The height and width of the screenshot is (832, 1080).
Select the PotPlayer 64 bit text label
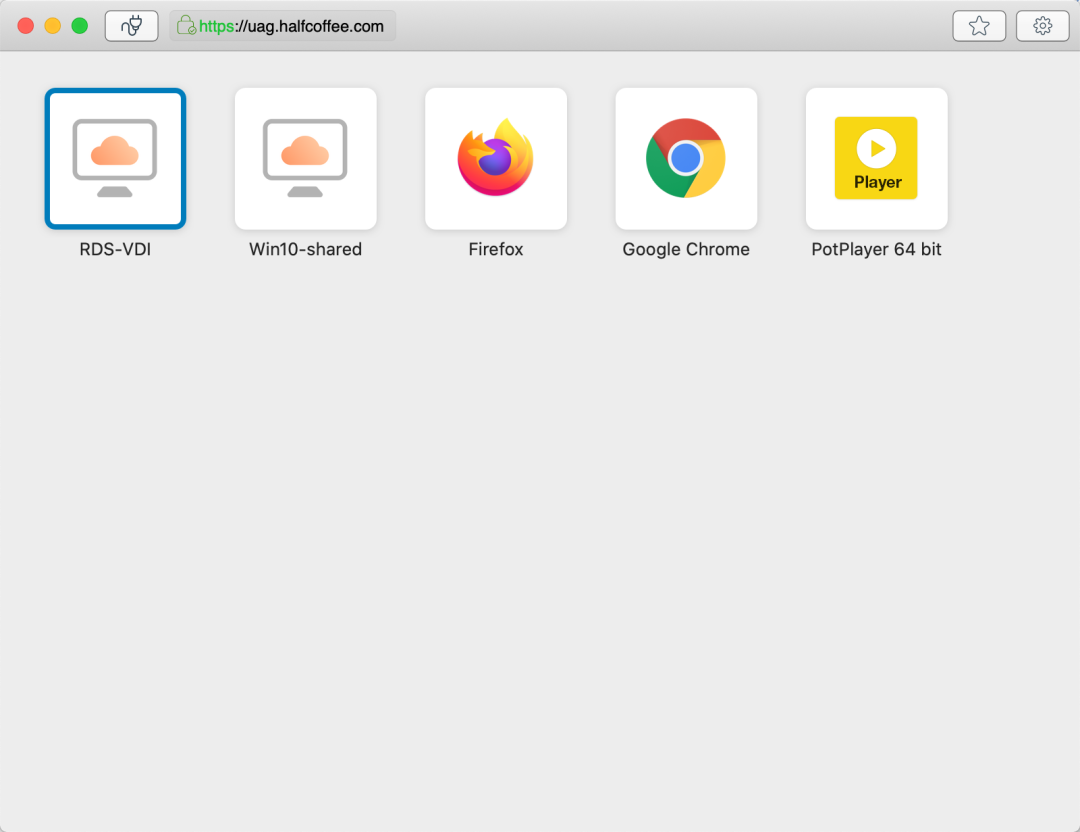tap(876, 249)
